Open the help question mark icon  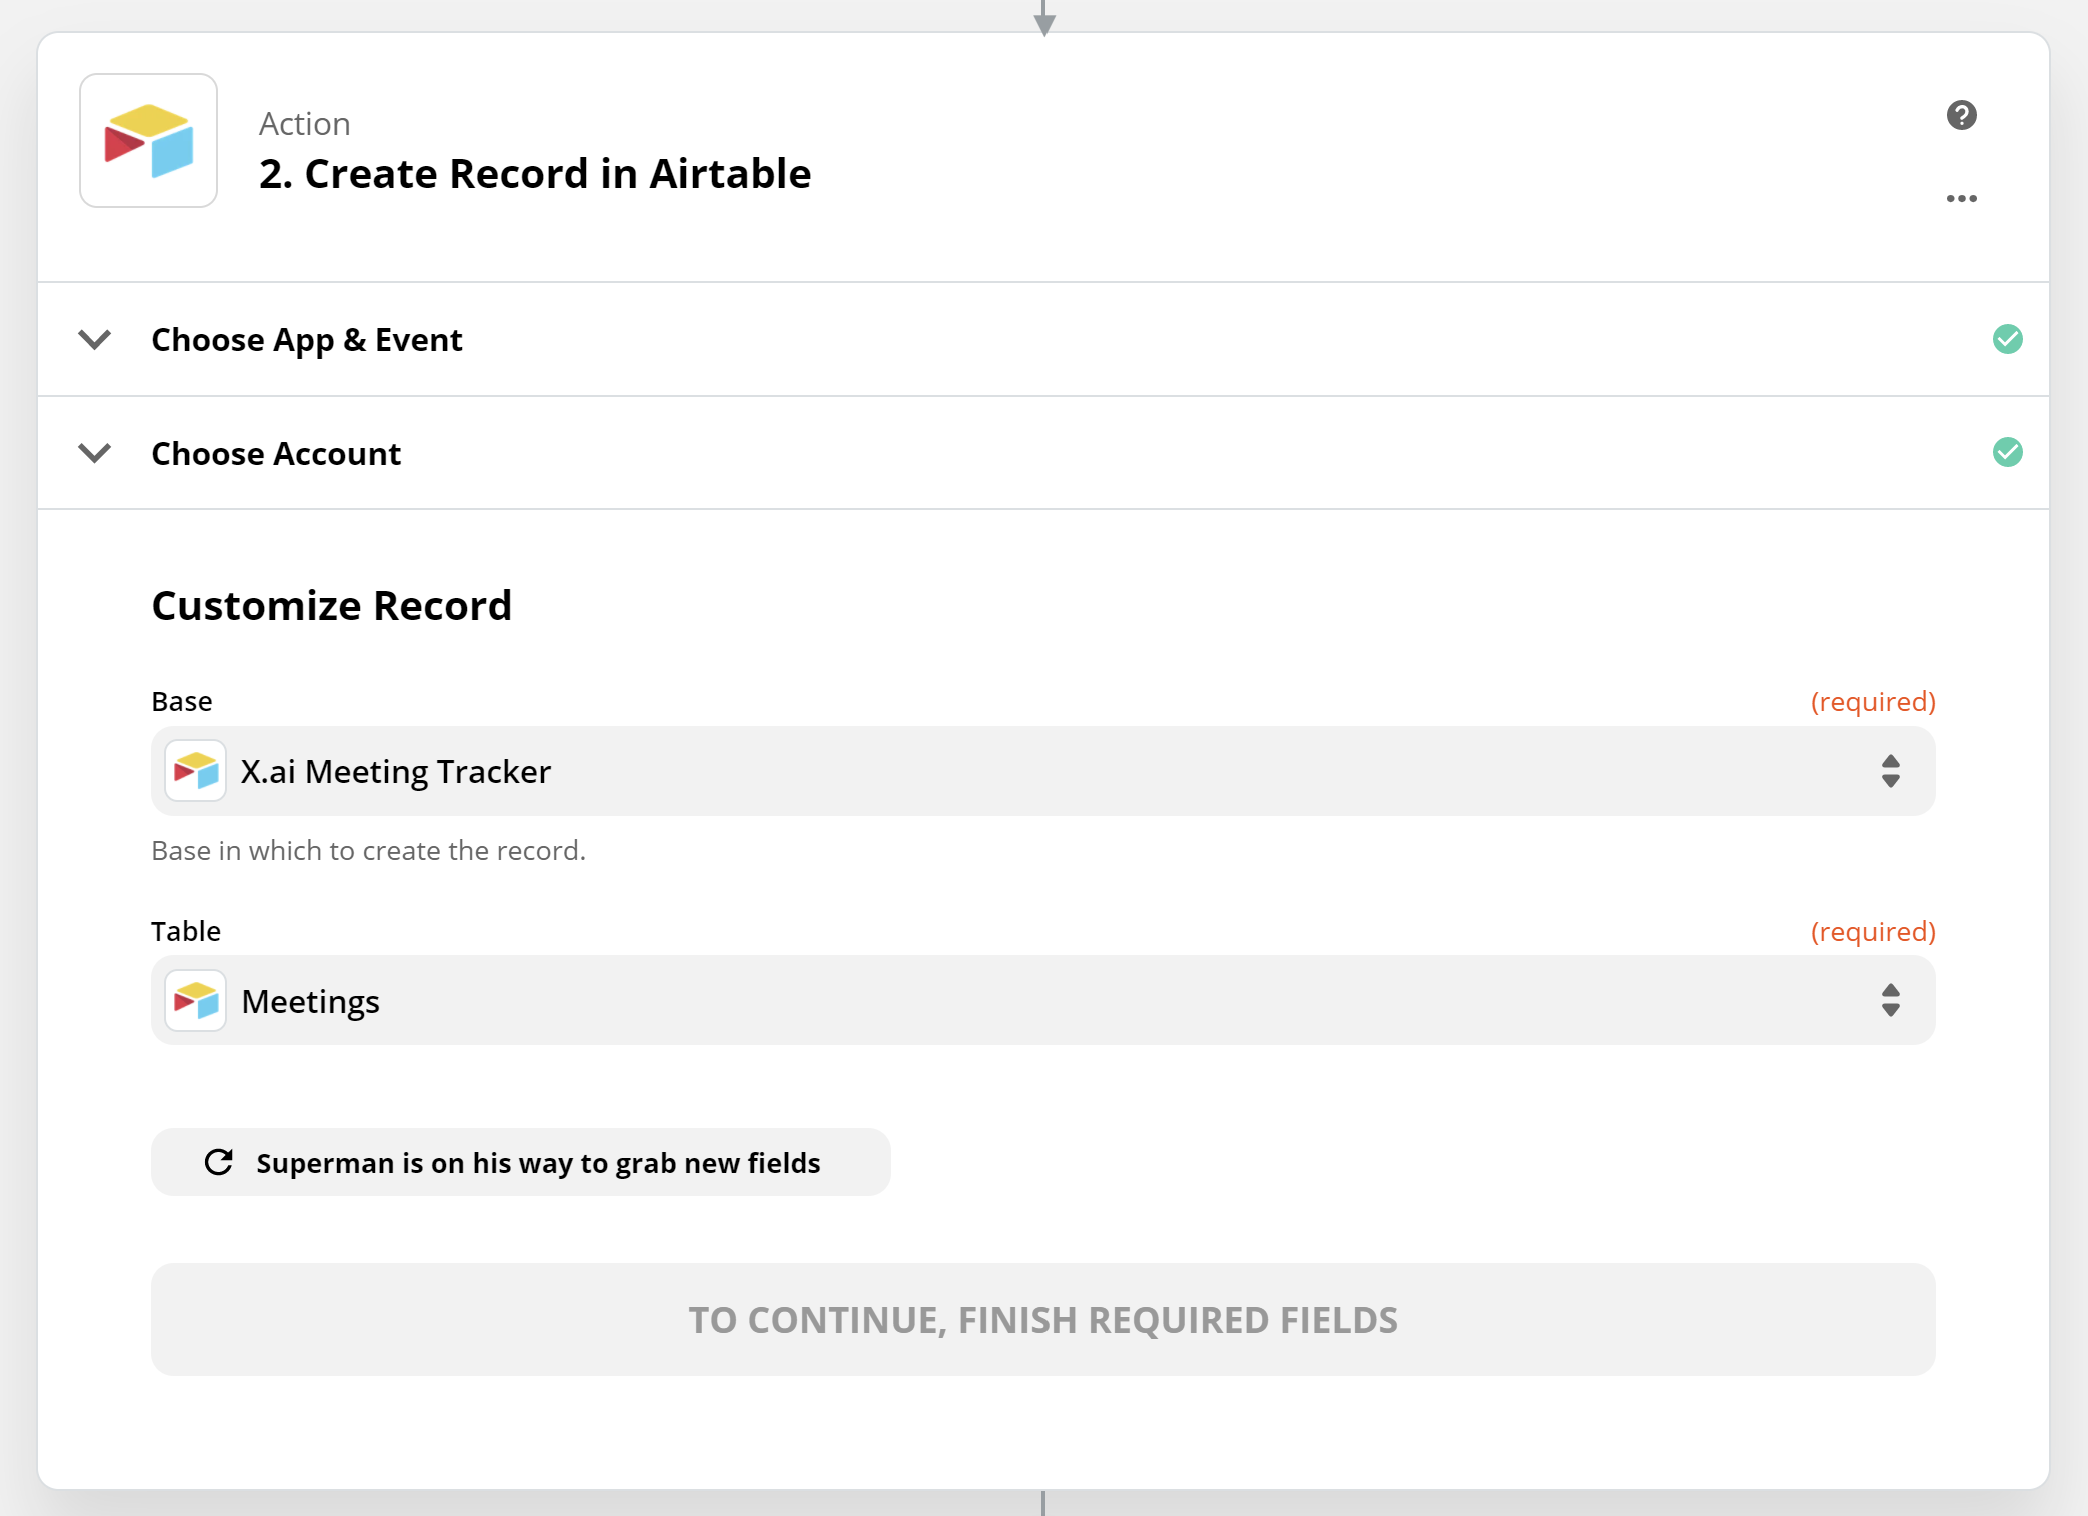tap(1961, 115)
